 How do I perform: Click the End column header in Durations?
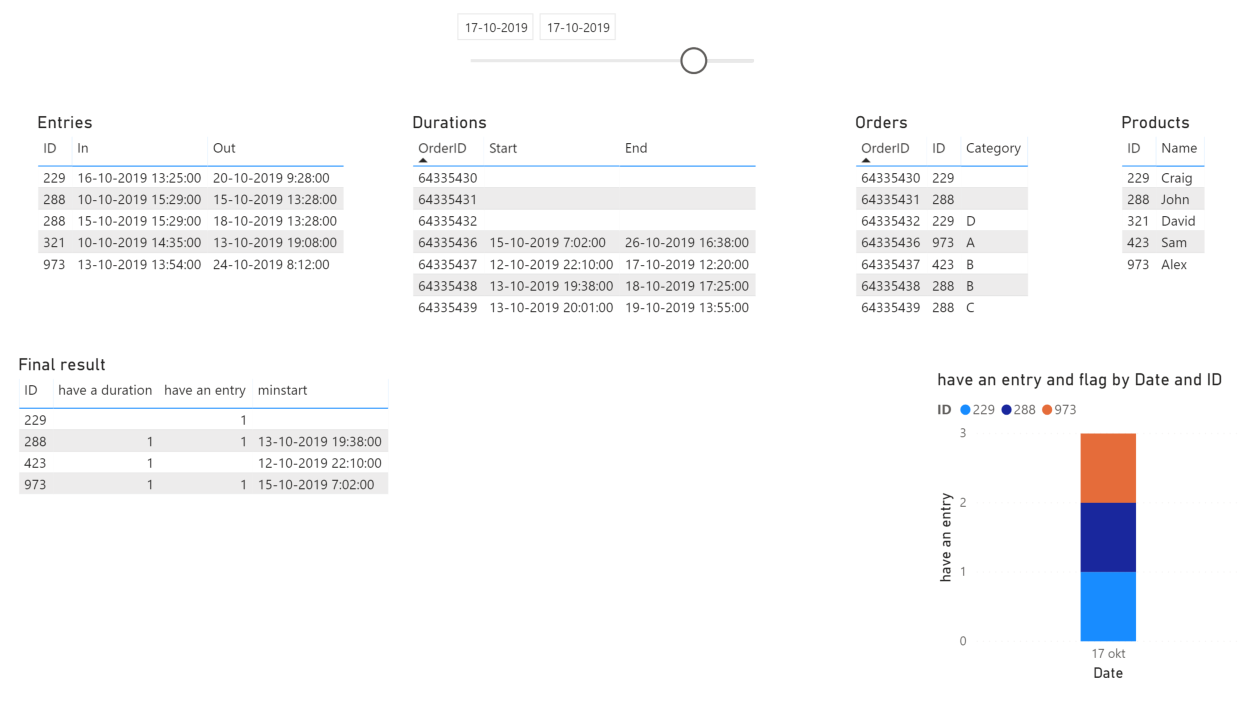click(636, 148)
